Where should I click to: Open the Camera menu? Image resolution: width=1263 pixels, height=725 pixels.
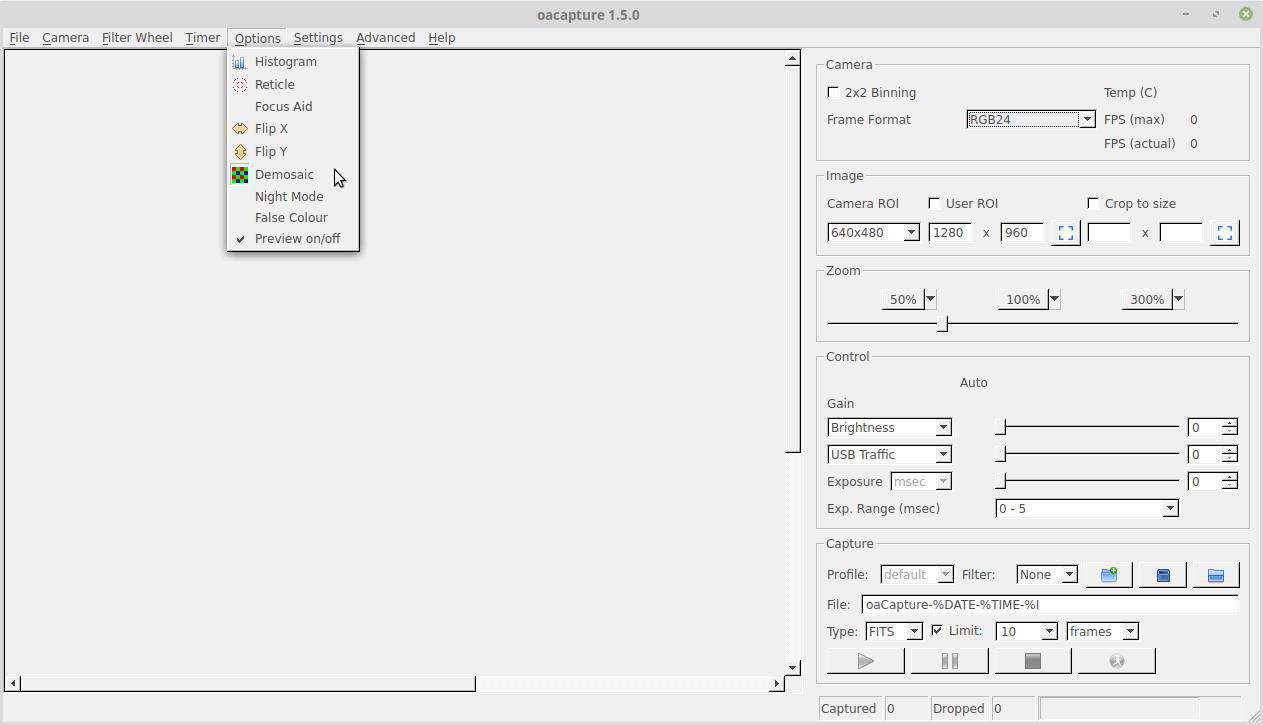pyautogui.click(x=66, y=38)
